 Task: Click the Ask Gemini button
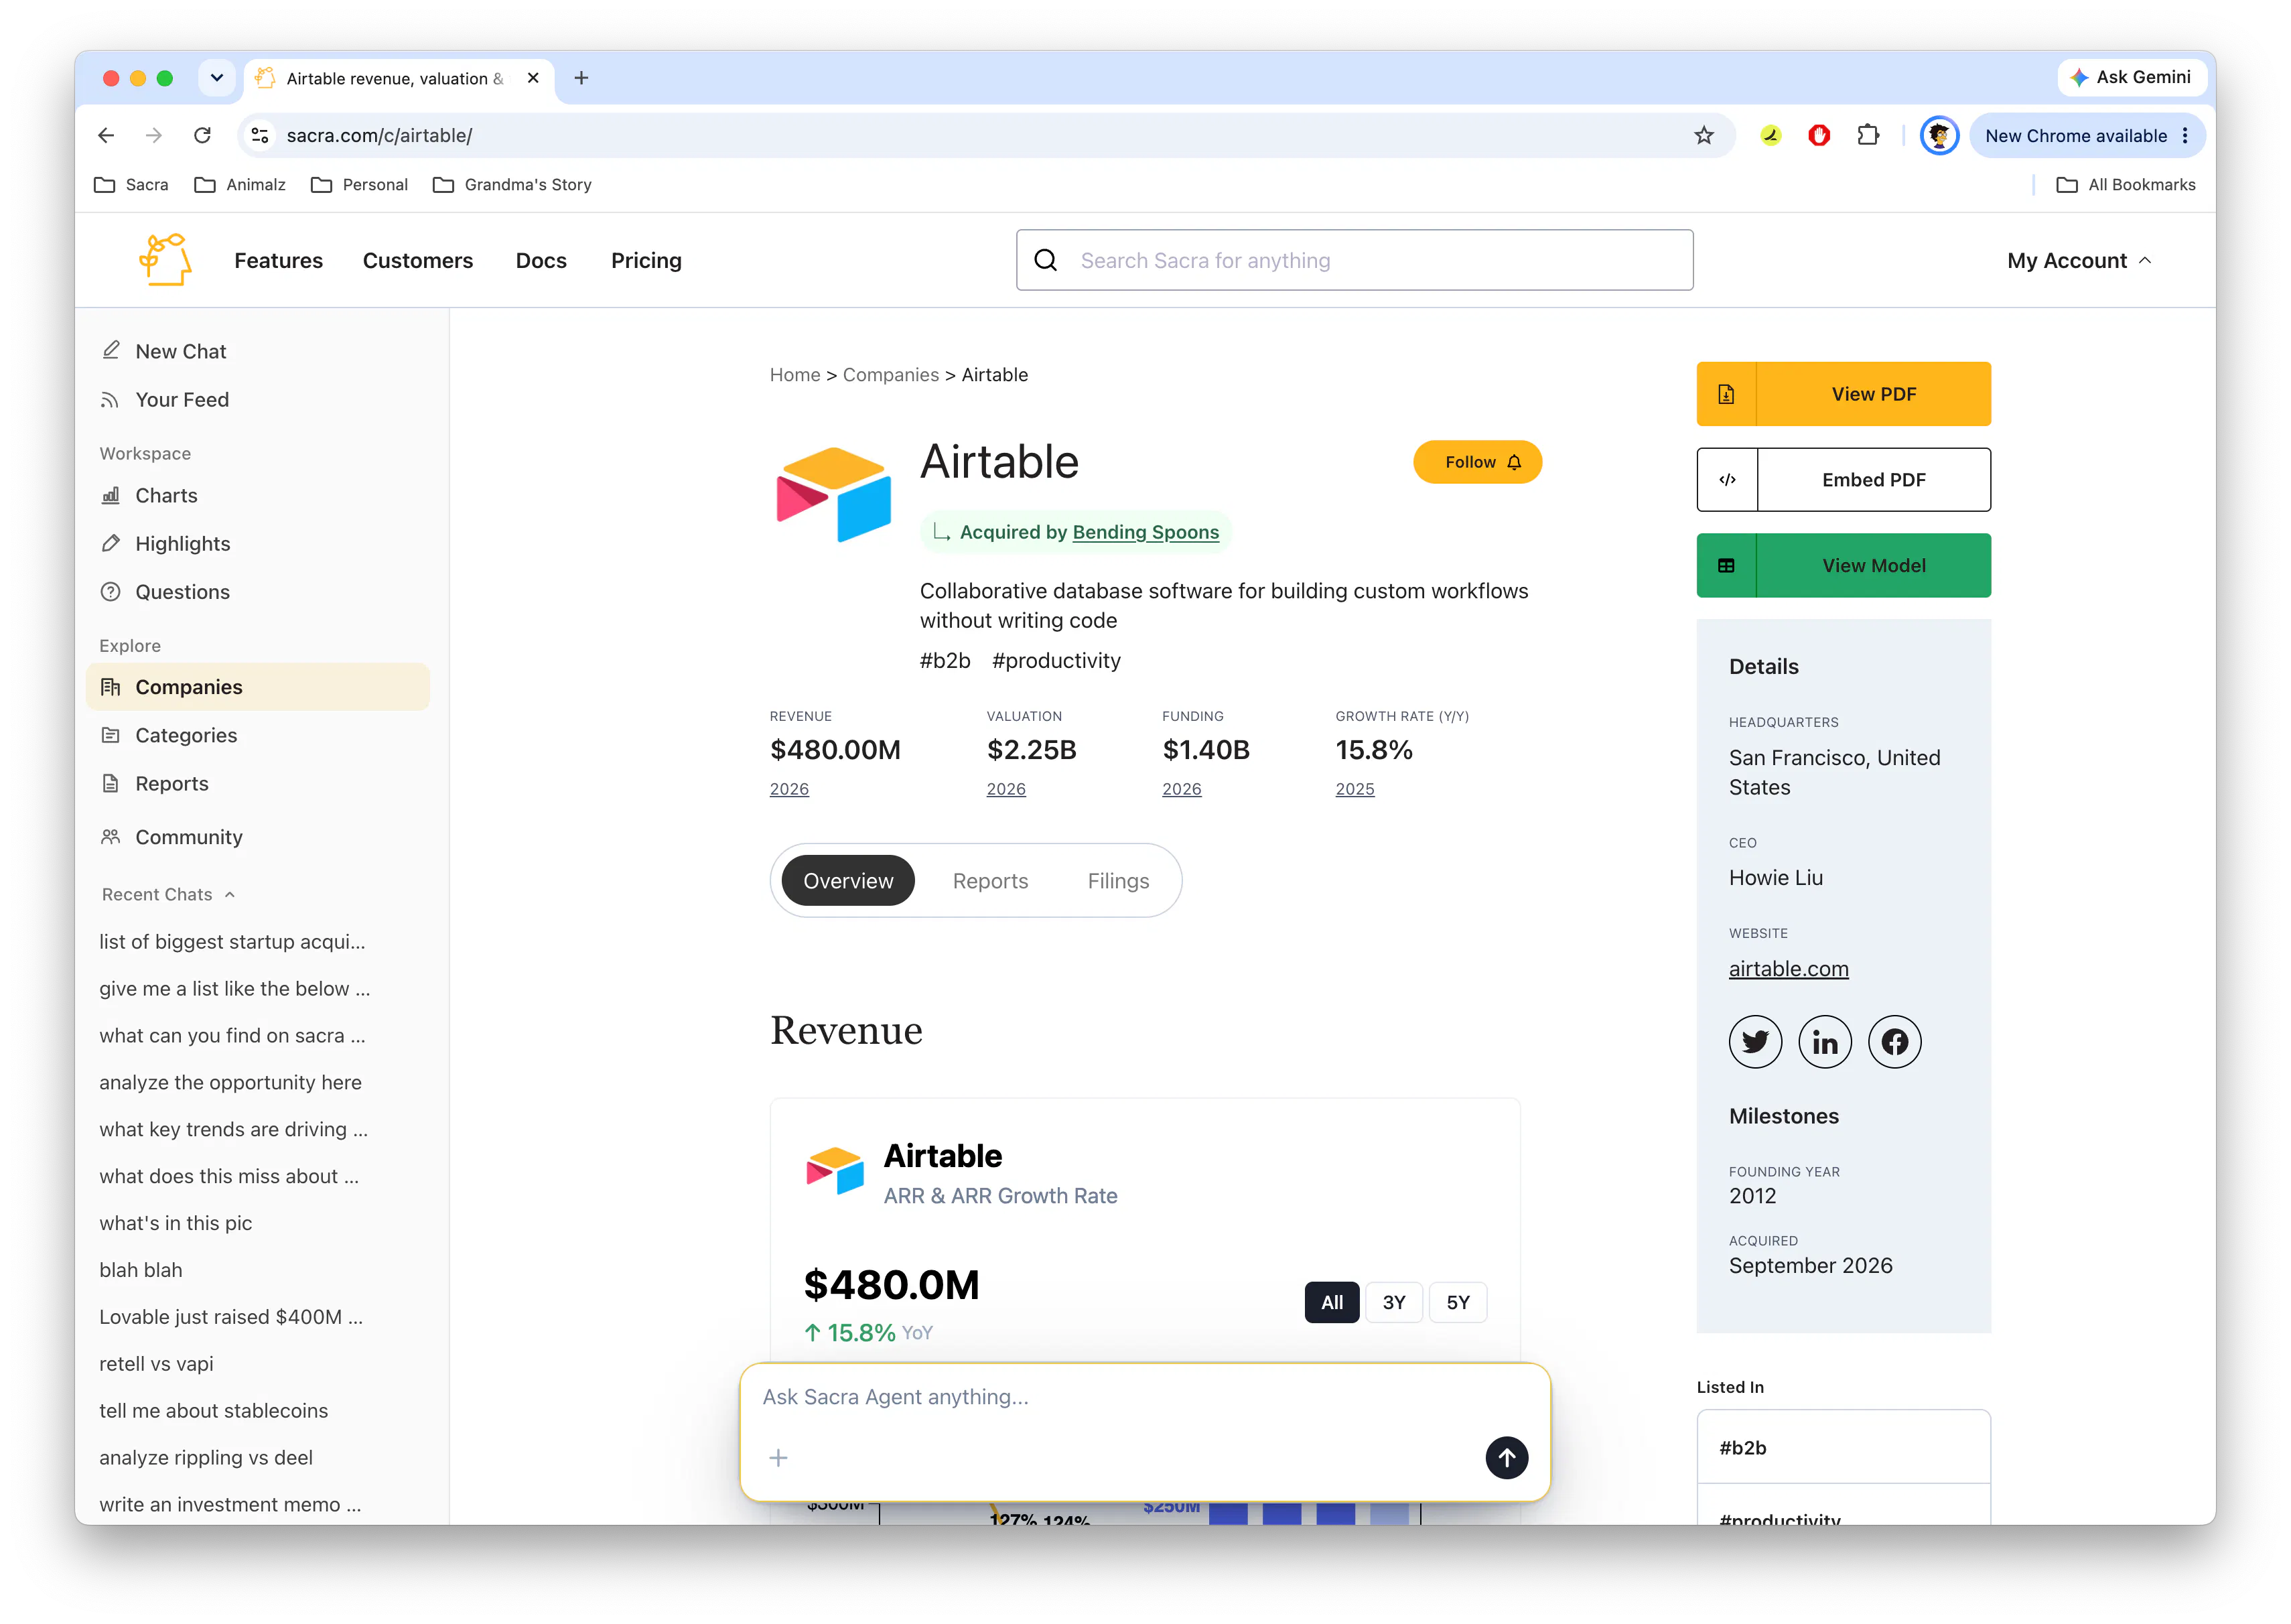[x=2131, y=77]
